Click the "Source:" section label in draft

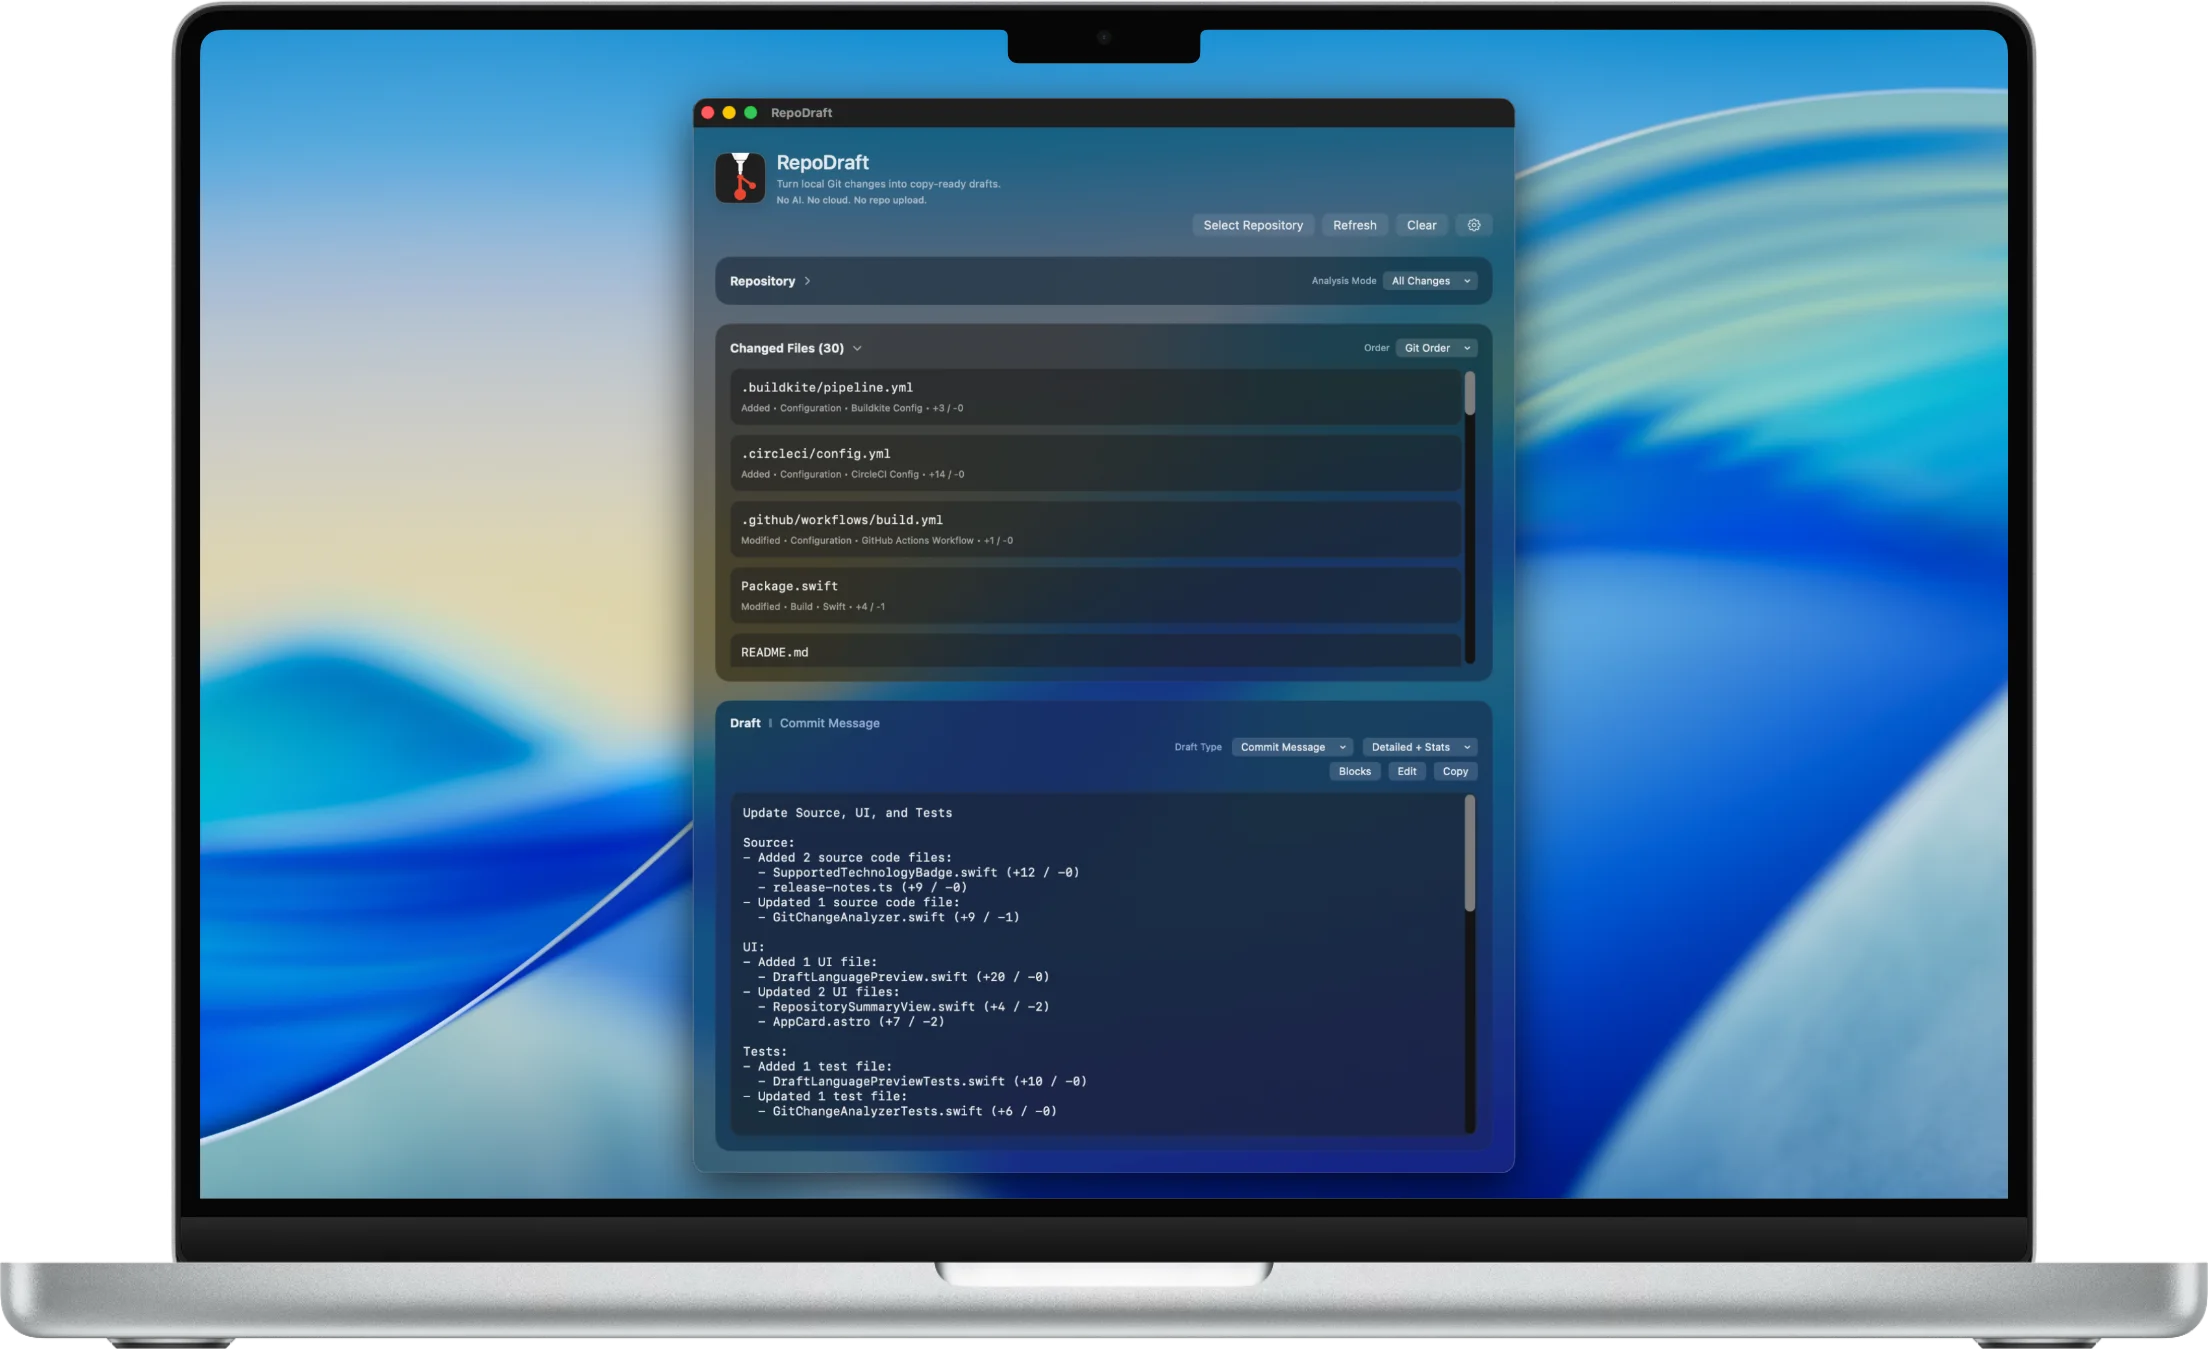pos(768,843)
